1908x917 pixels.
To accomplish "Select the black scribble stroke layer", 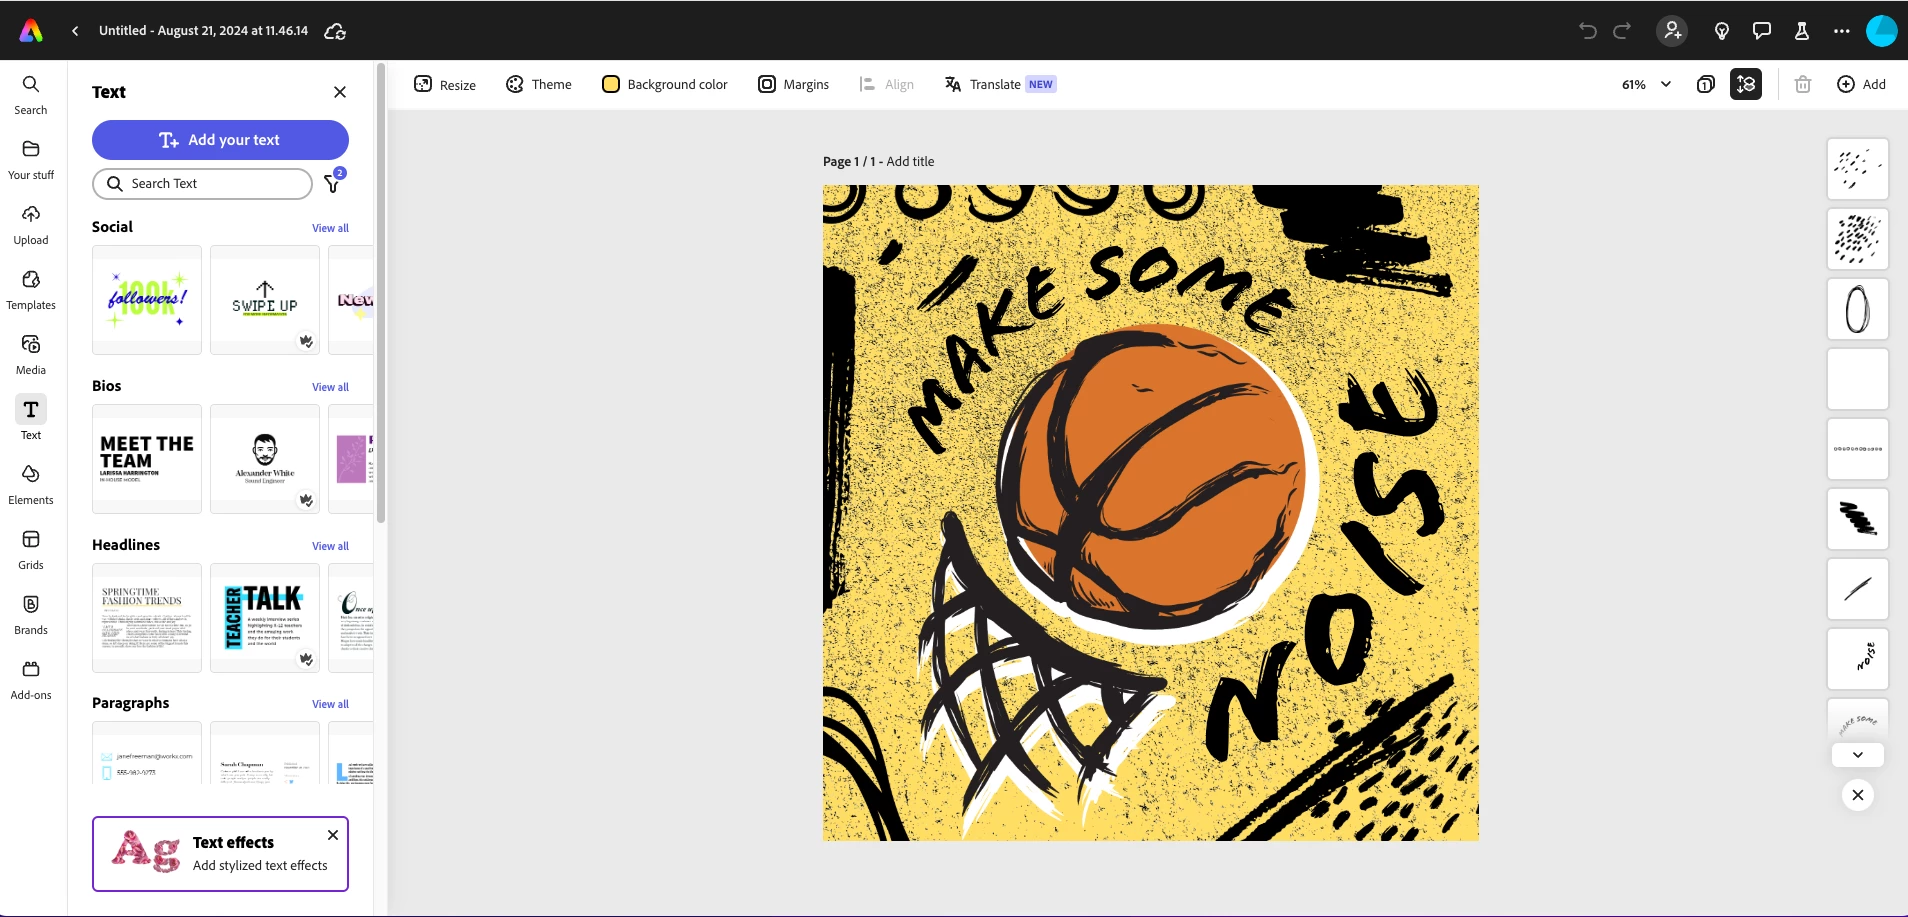I will coord(1858,519).
